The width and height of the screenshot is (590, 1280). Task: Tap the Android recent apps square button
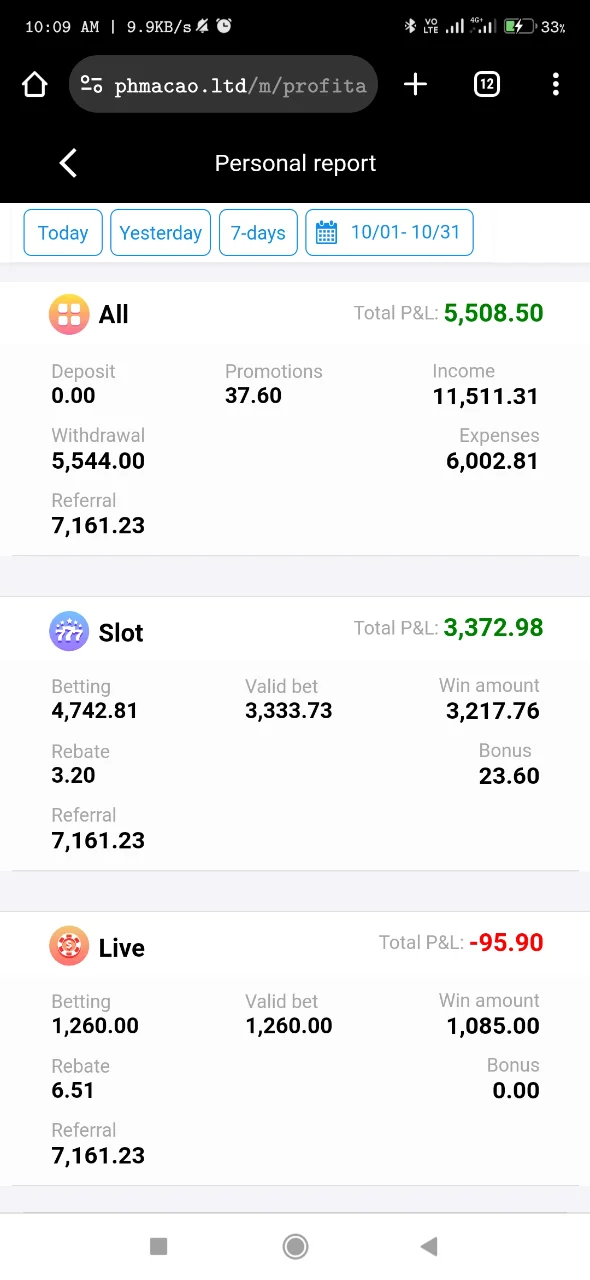click(158, 1246)
